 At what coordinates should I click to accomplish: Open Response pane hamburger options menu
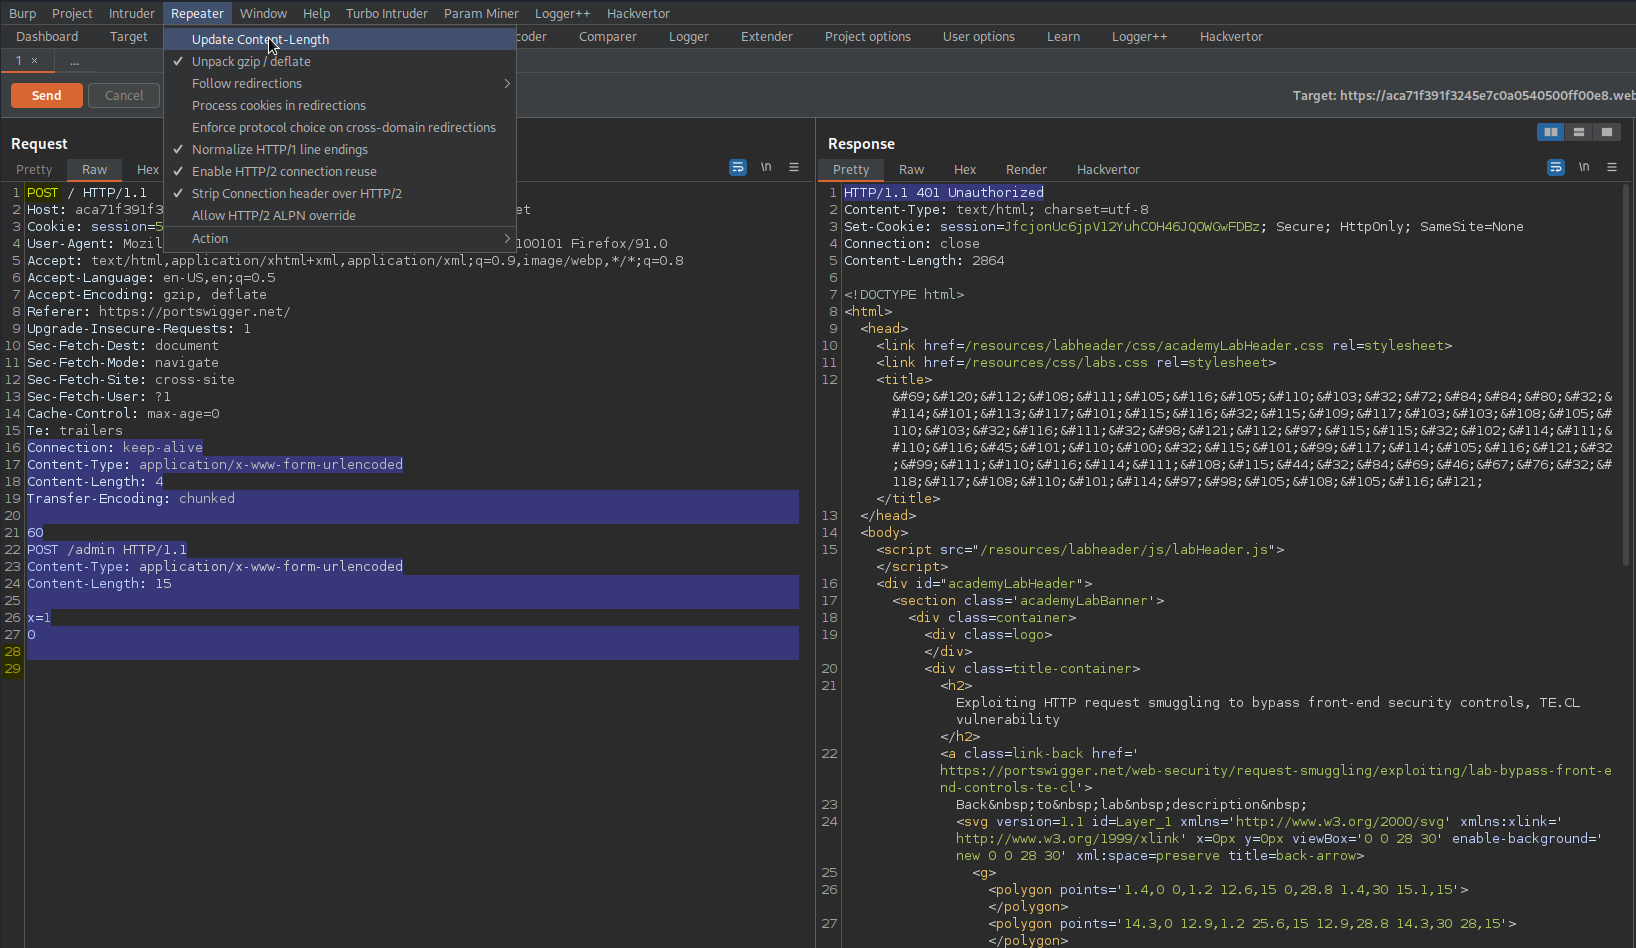(1612, 168)
